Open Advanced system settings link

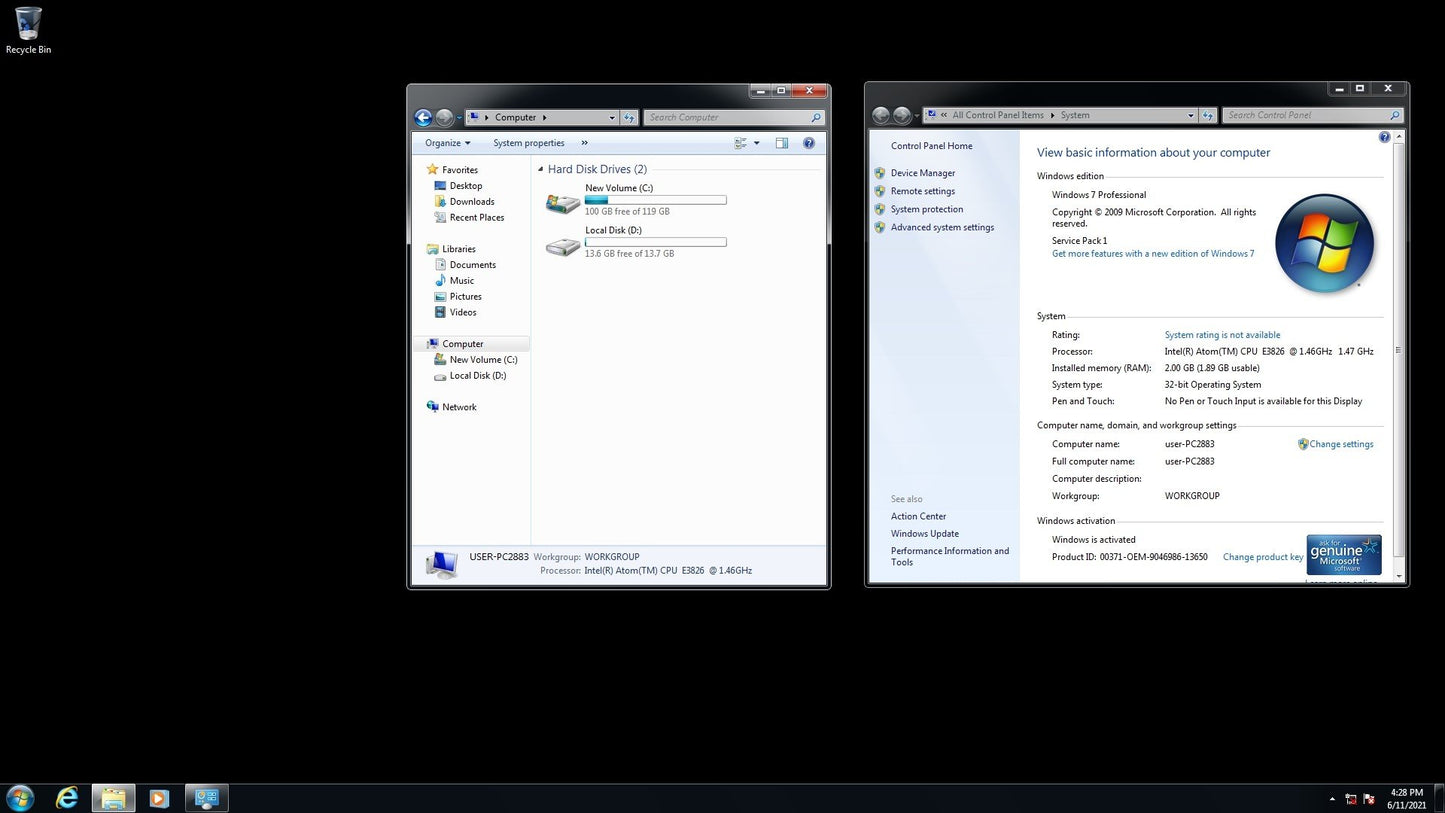point(943,227)
